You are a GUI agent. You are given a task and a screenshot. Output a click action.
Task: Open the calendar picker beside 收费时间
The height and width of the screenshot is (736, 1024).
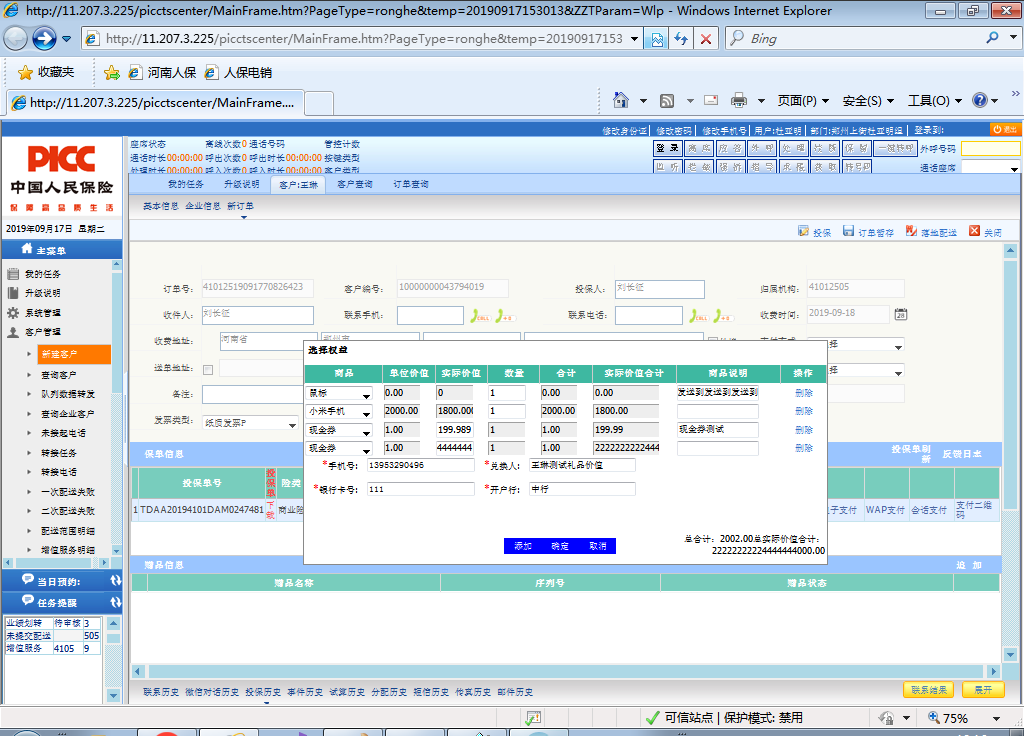pos(900,314)
